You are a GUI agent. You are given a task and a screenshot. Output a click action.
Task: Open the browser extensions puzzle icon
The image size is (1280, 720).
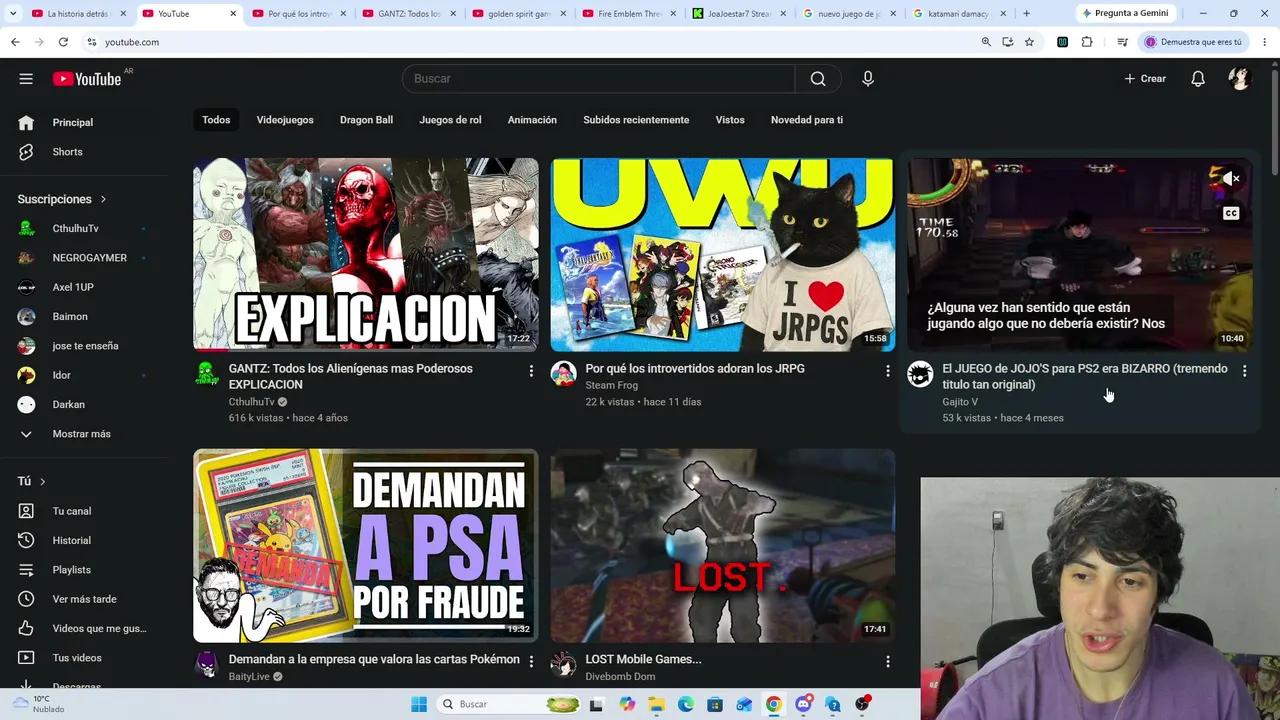tap(1087, 42)
